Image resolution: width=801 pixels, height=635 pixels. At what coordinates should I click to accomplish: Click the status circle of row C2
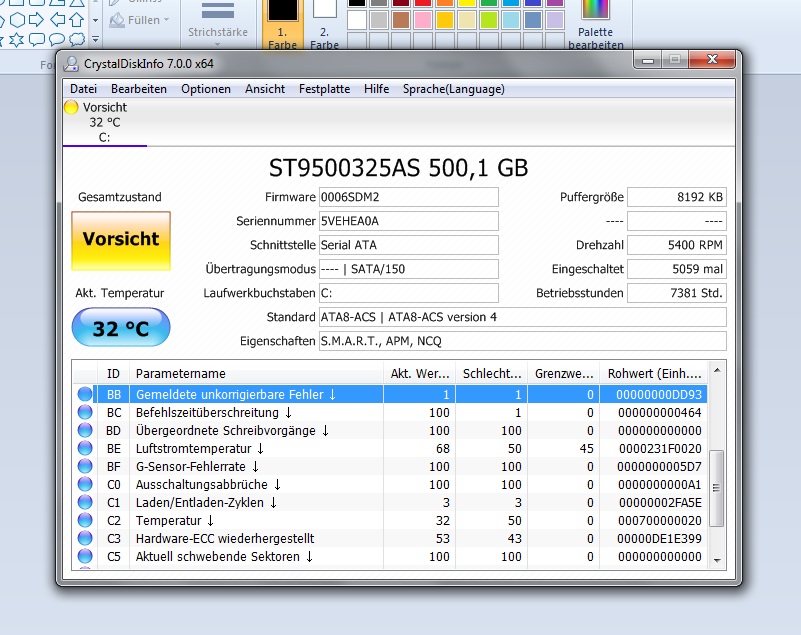[85, 521]
